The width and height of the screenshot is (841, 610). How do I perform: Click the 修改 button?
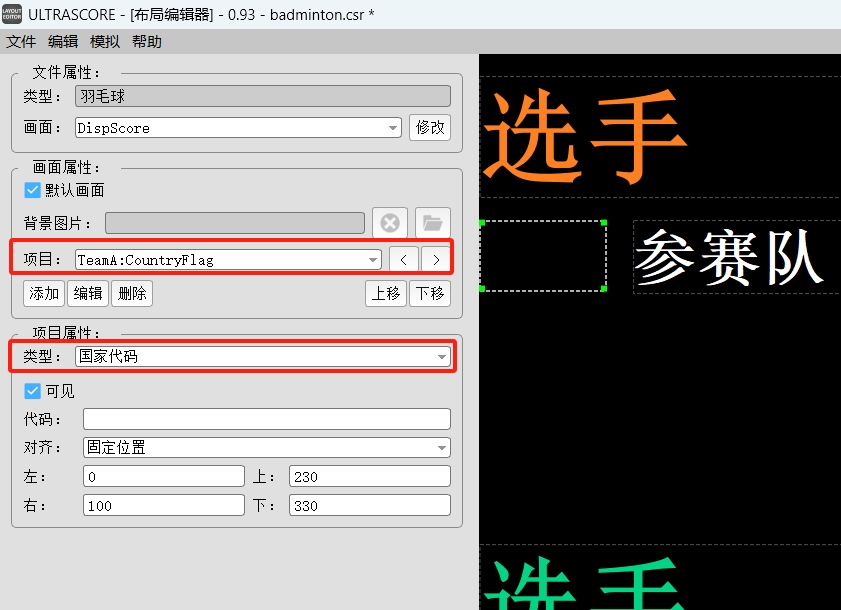[430, 128]
